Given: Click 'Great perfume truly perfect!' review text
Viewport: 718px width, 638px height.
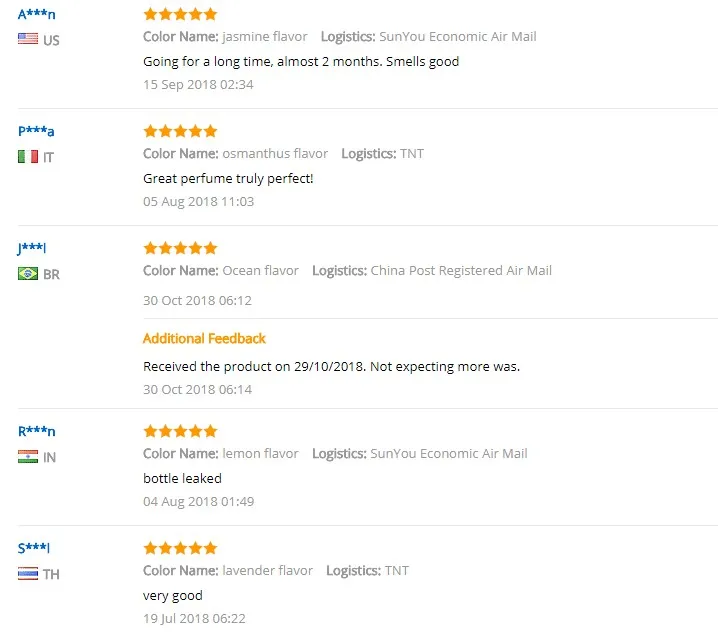Looking at the screenshot, I should 228,179.
